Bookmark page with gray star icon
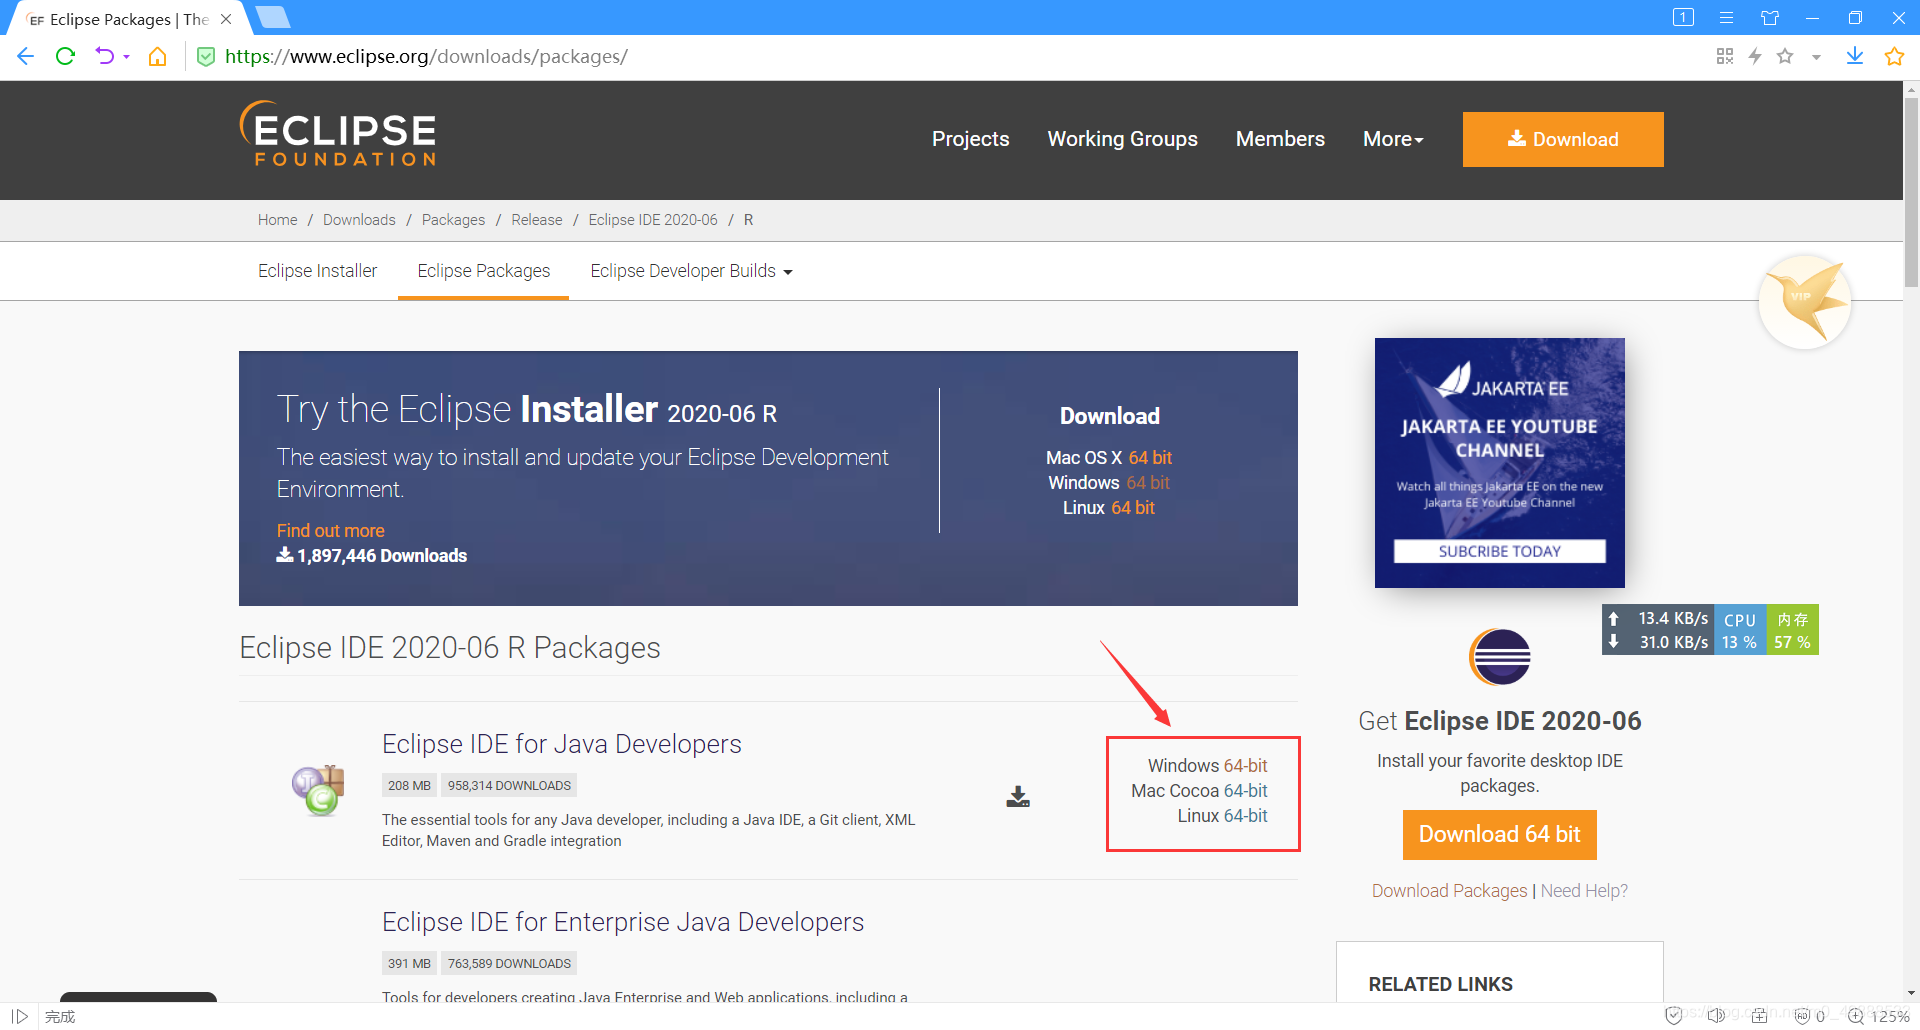This screenshot has width=1920, height=1030. (1785, 56)
